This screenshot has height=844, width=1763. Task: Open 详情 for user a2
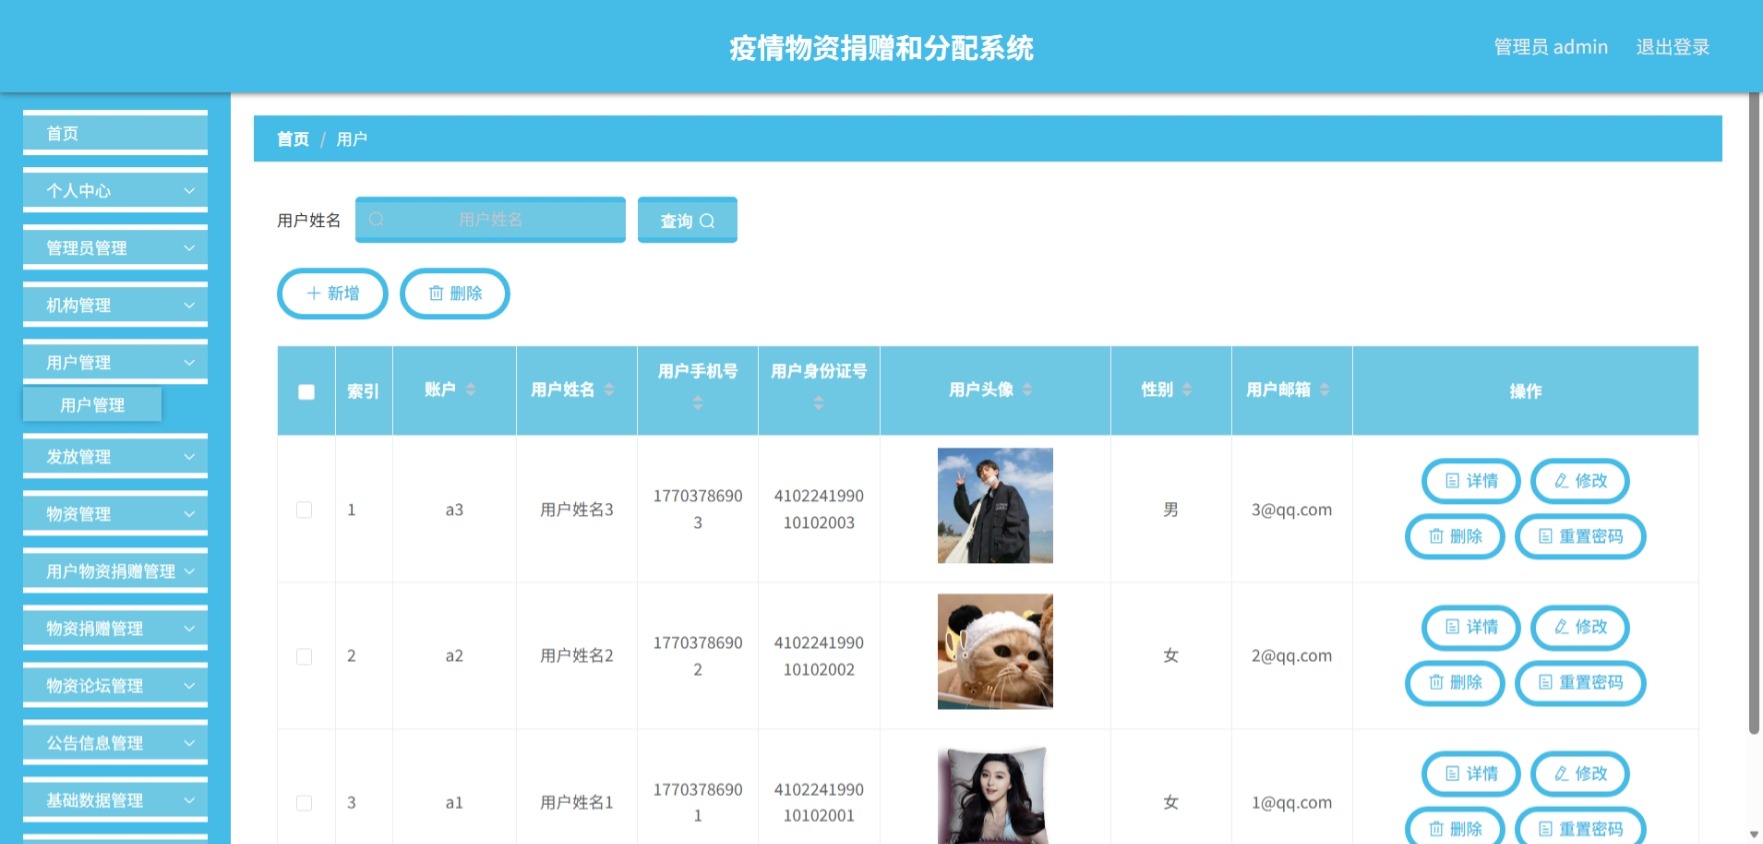pyautogui.click(x=1471, y=627)
